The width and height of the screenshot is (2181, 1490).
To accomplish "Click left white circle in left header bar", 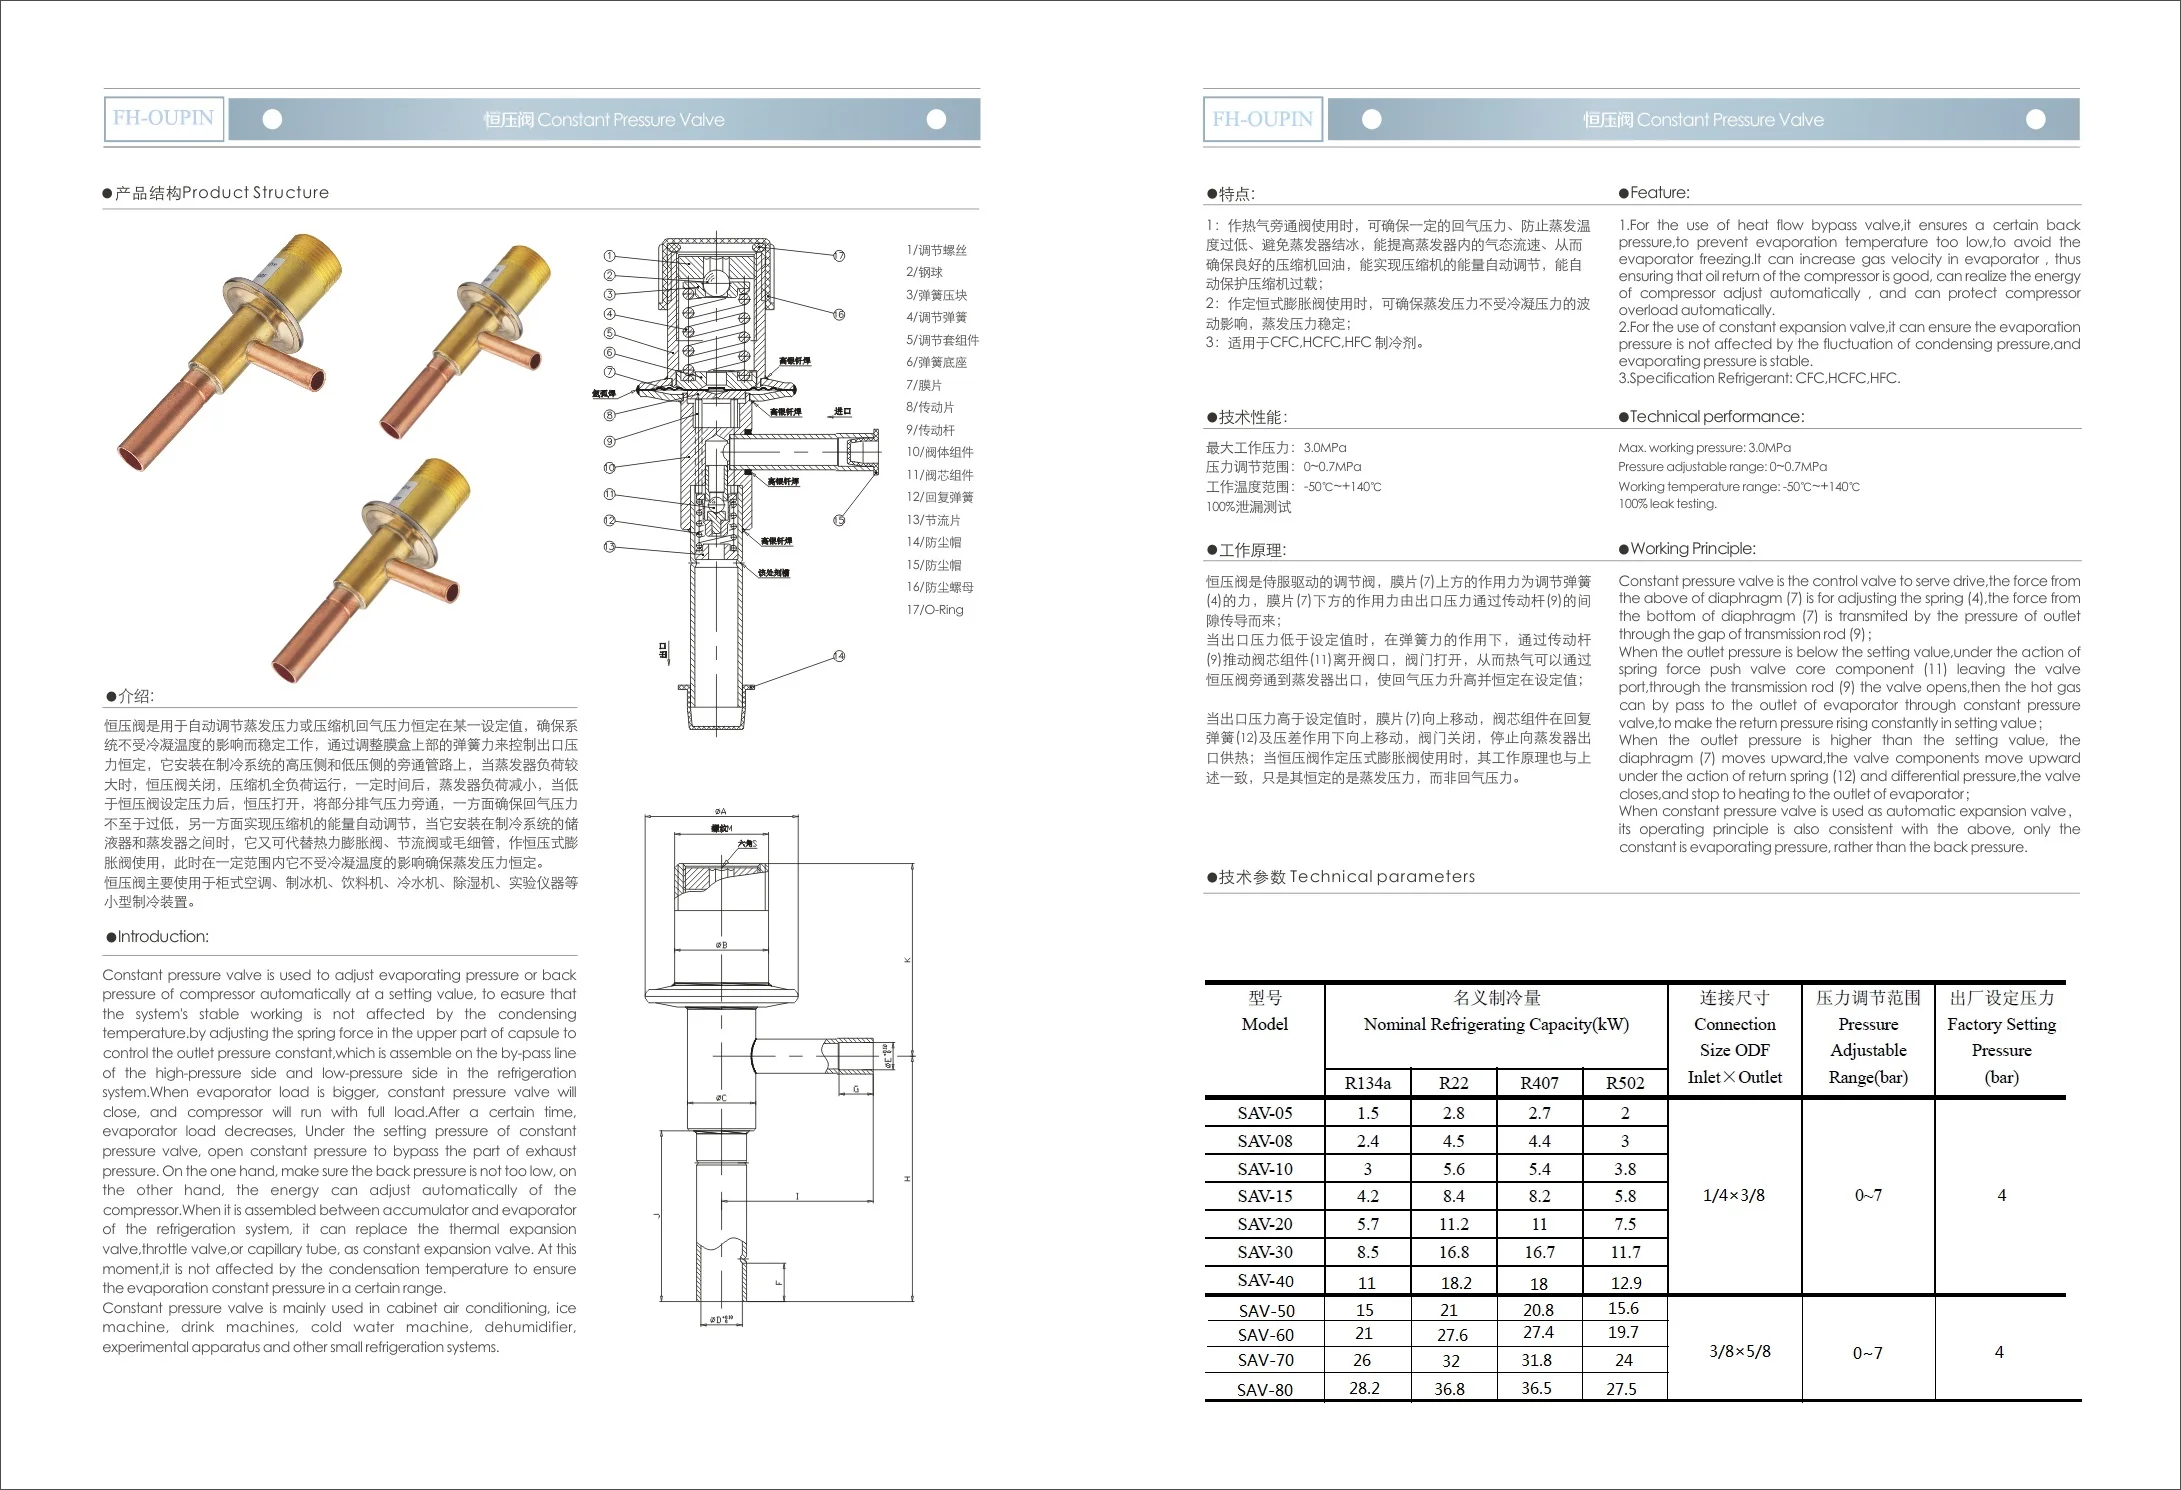I will [x=272, y=120].
